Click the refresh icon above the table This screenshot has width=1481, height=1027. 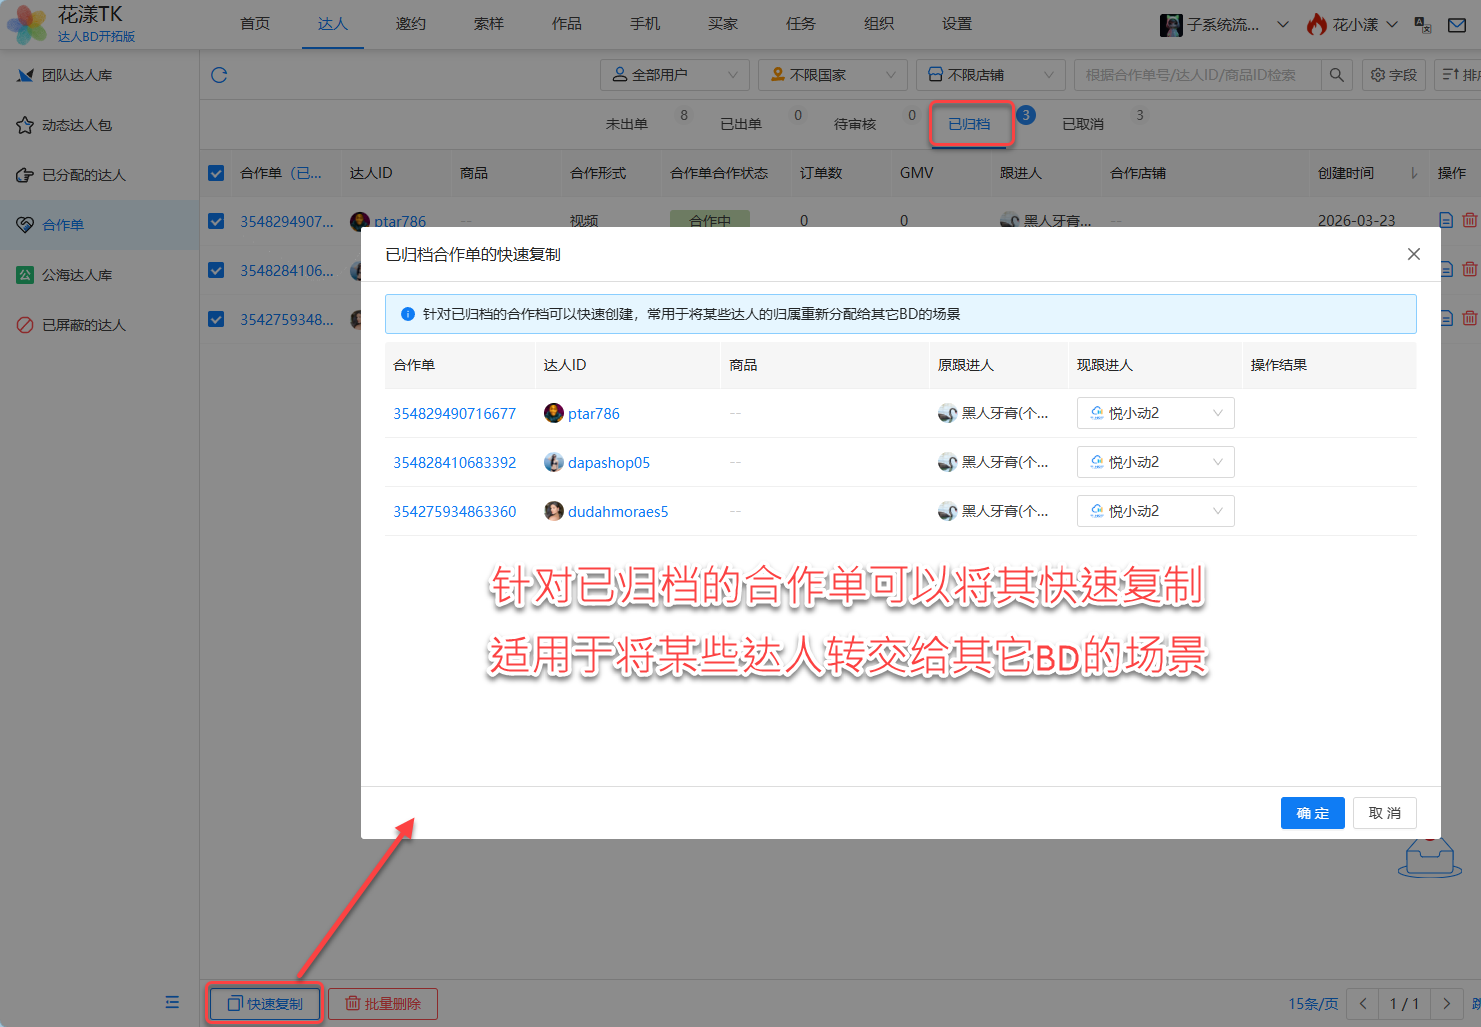[x=219, y=75]
